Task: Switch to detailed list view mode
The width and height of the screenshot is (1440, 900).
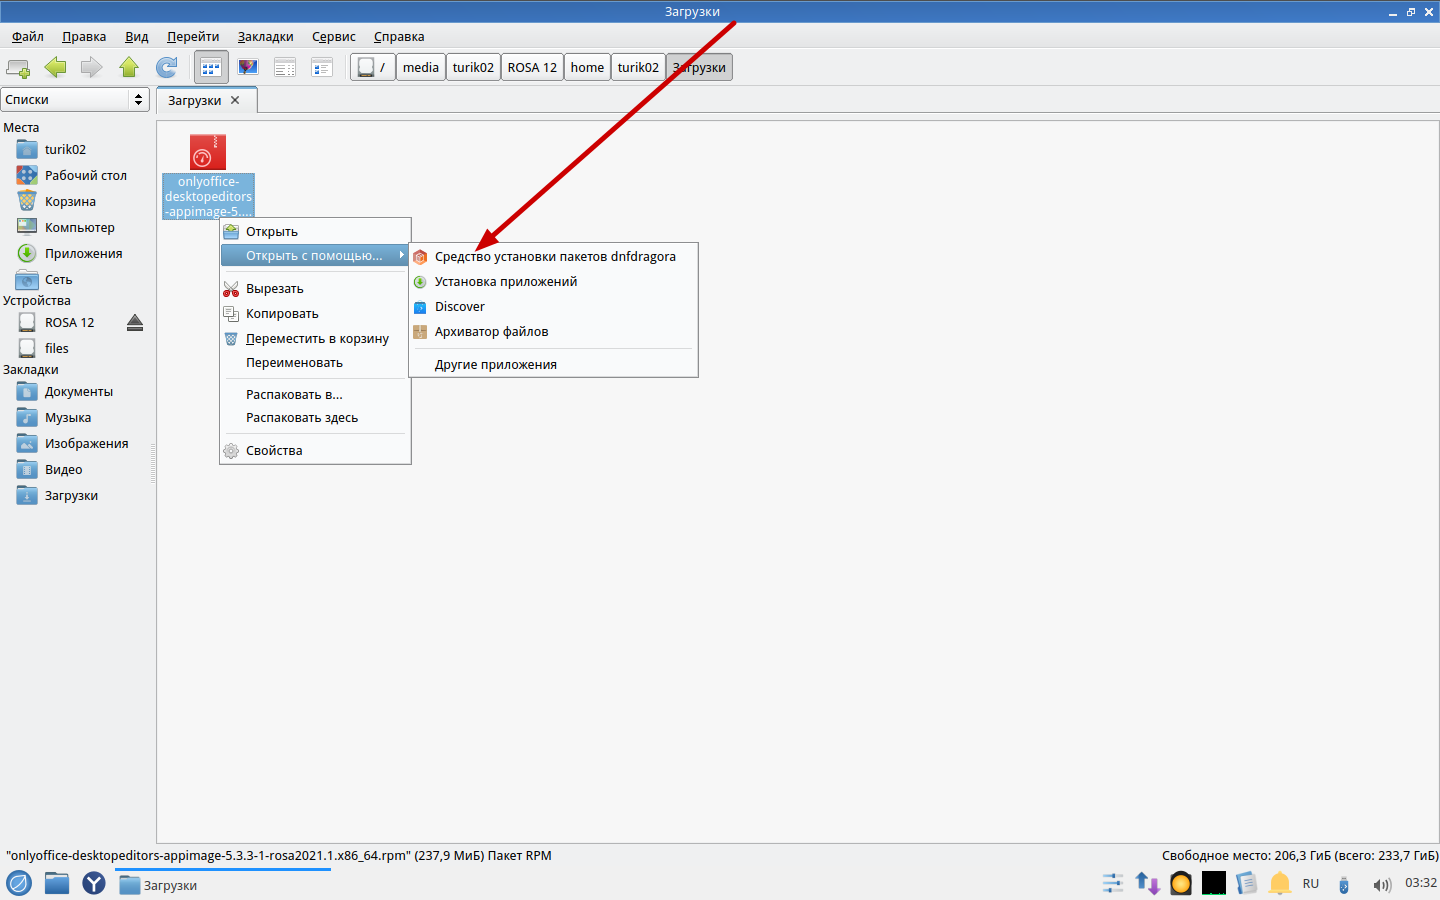Action: [x=322, y=67]
